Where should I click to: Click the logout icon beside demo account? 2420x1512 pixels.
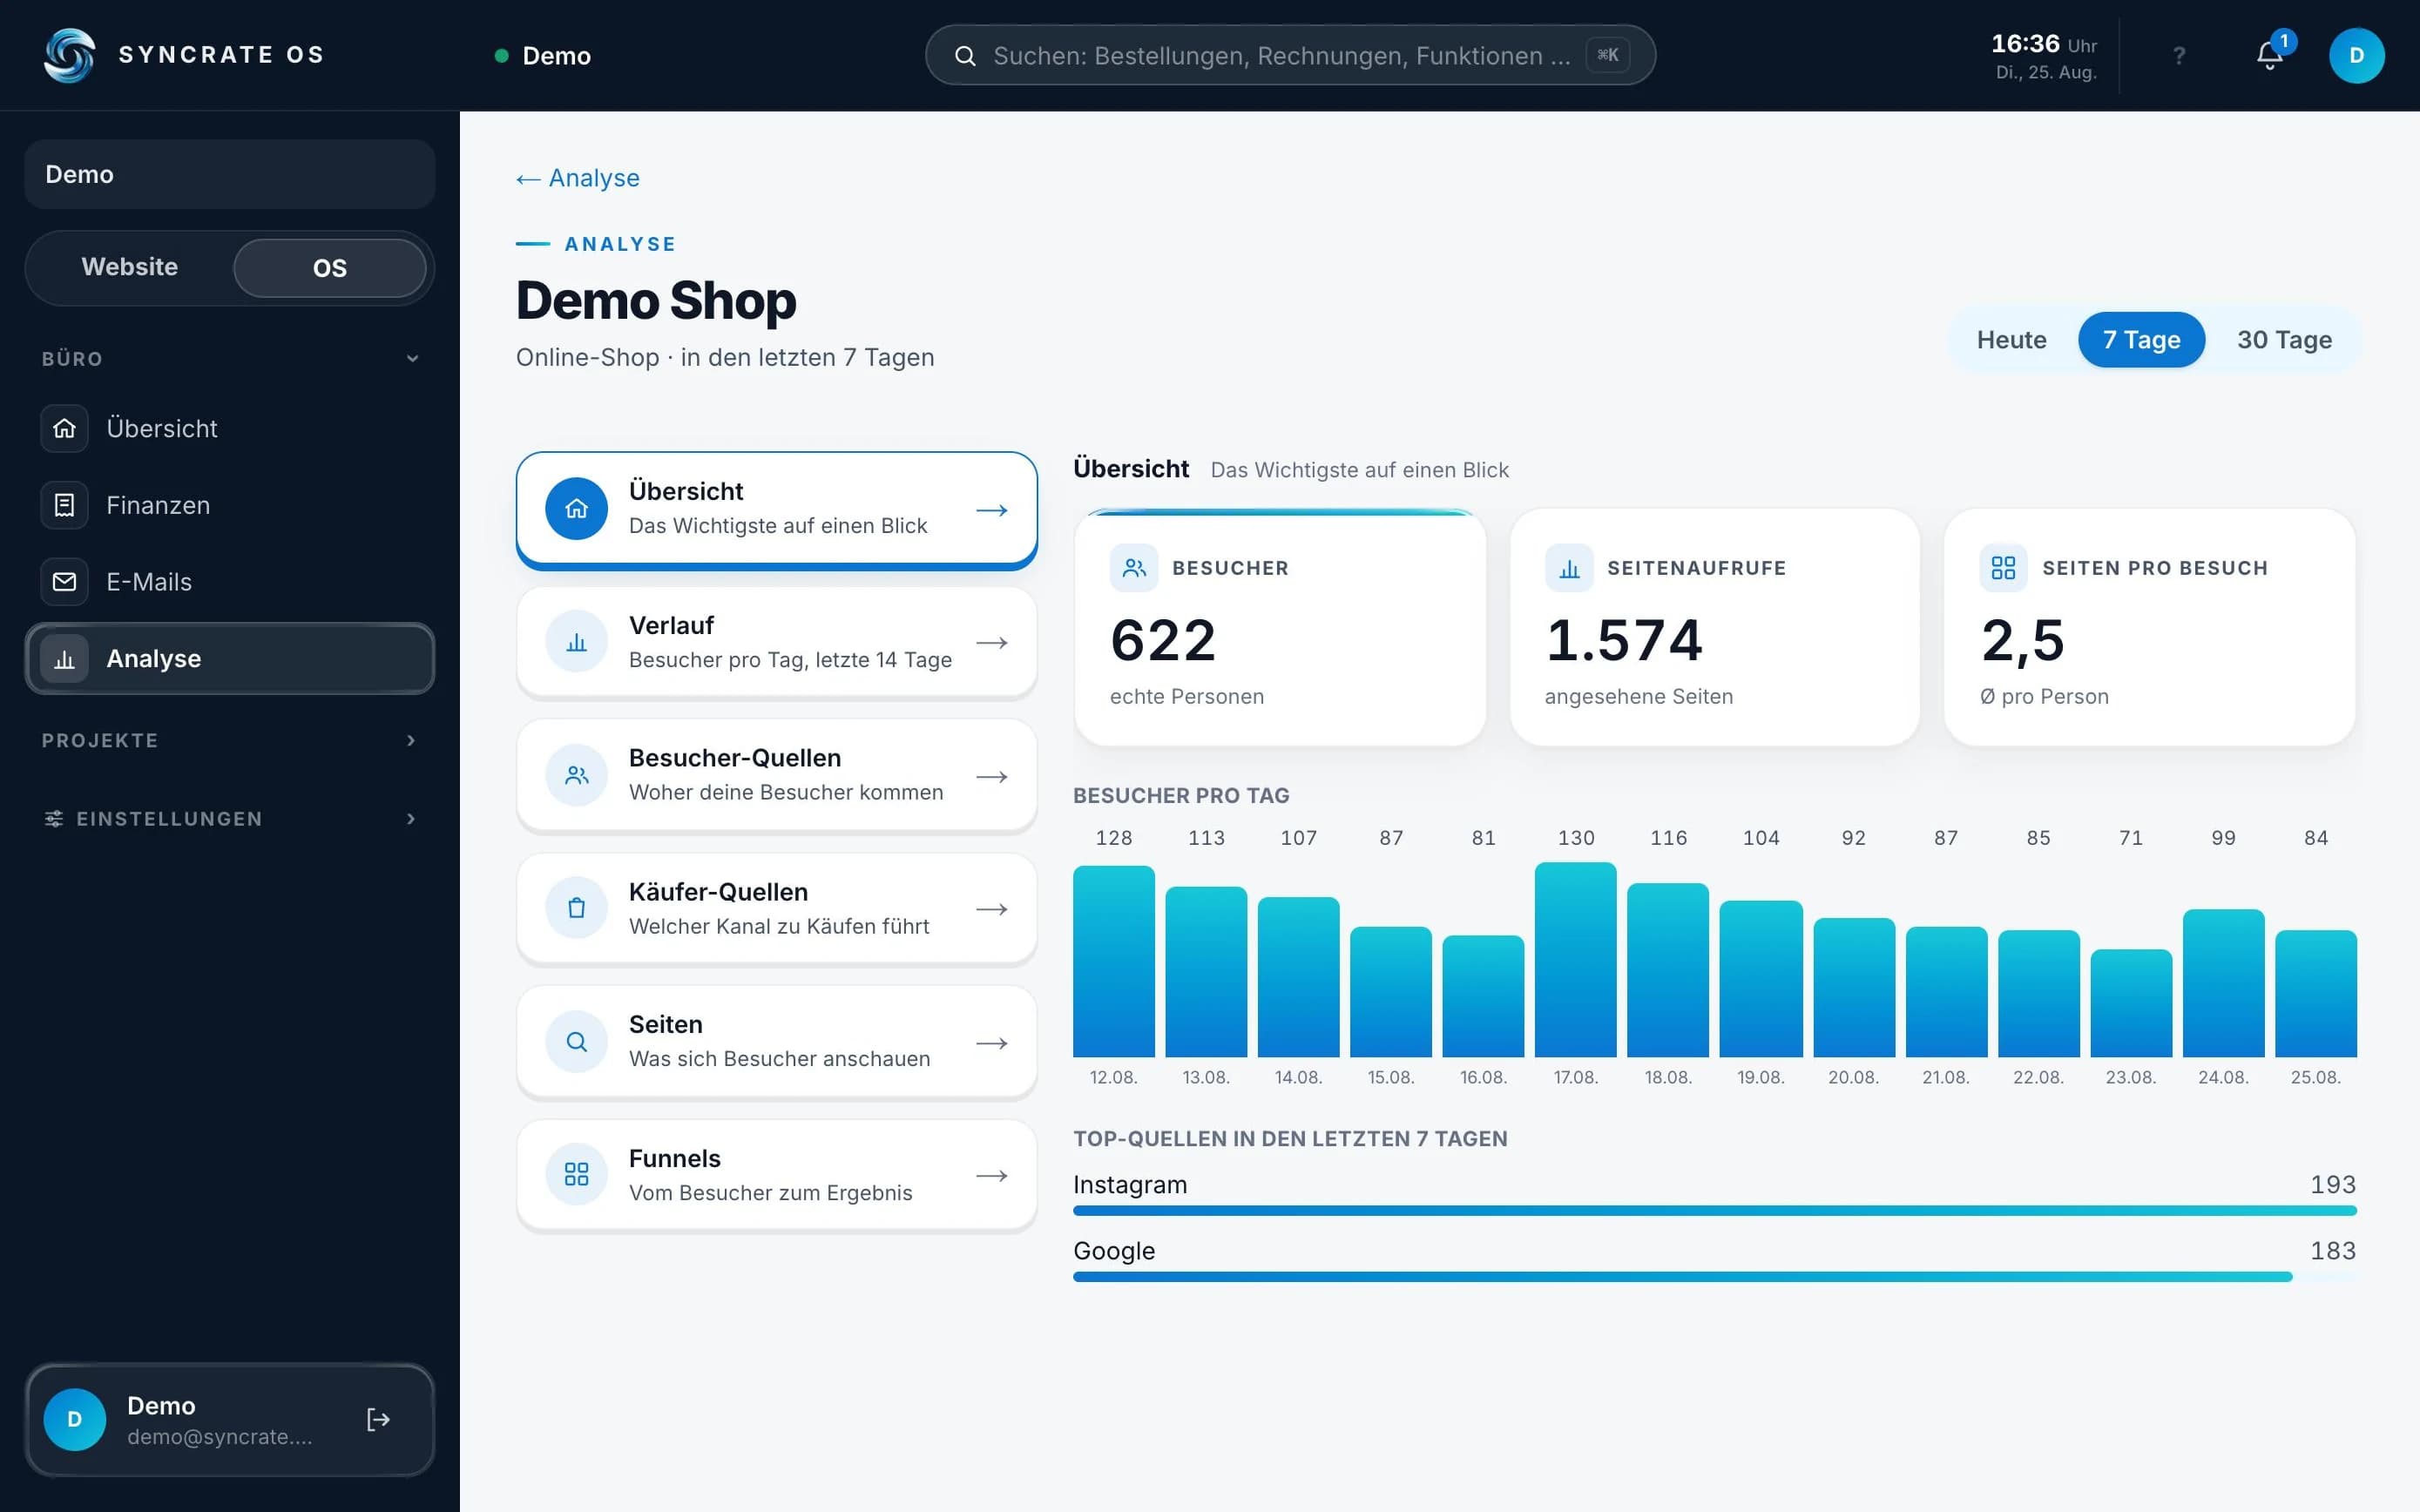point(378,1419)
